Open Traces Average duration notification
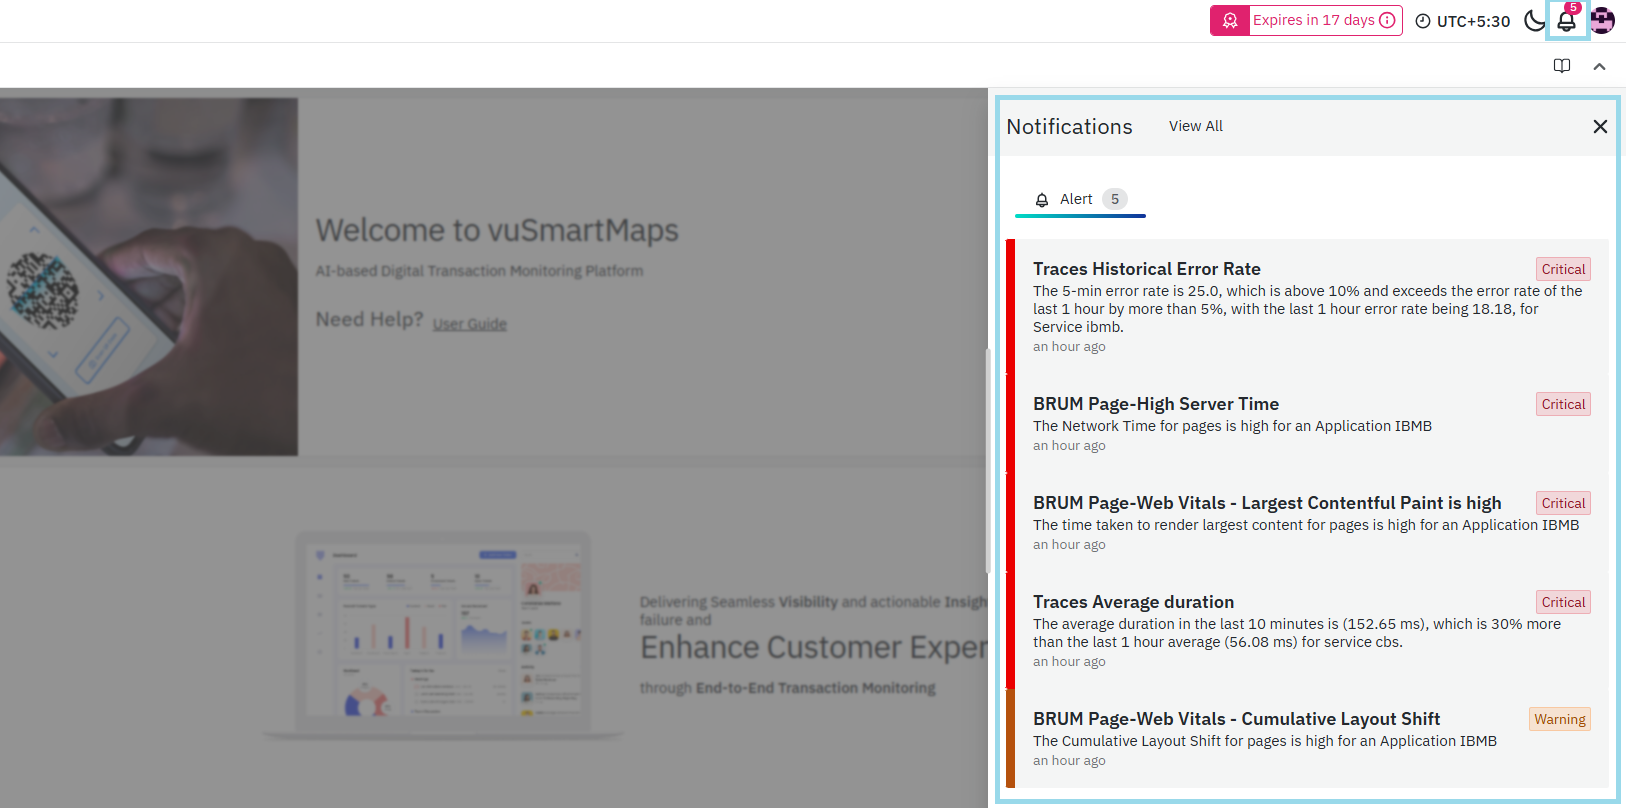 click(1133, 602)
